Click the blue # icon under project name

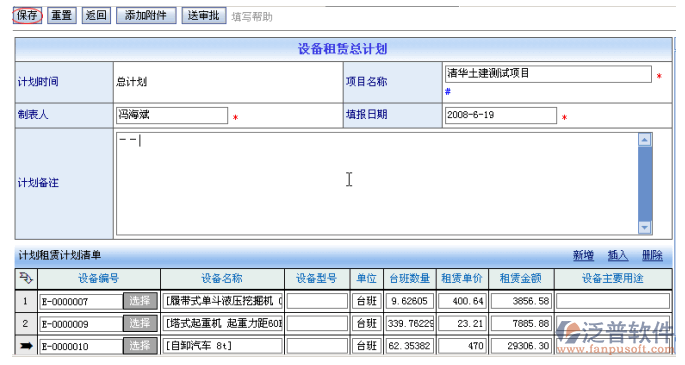[448, 91]
